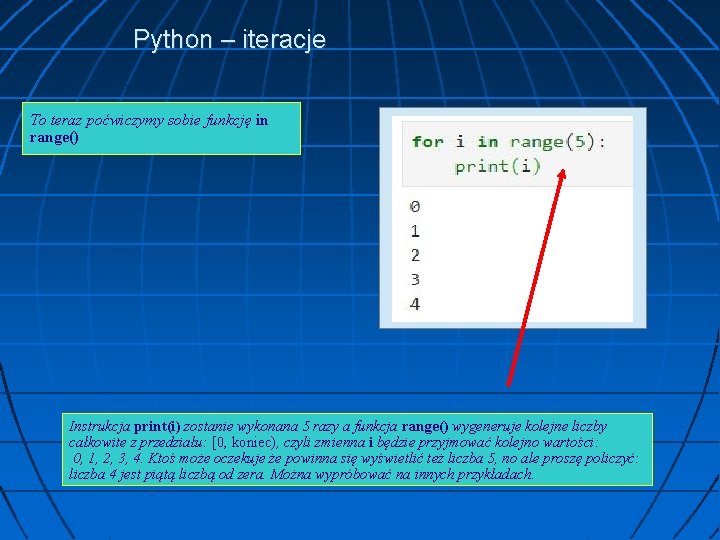Click output value 0

(x=415, y=207)
